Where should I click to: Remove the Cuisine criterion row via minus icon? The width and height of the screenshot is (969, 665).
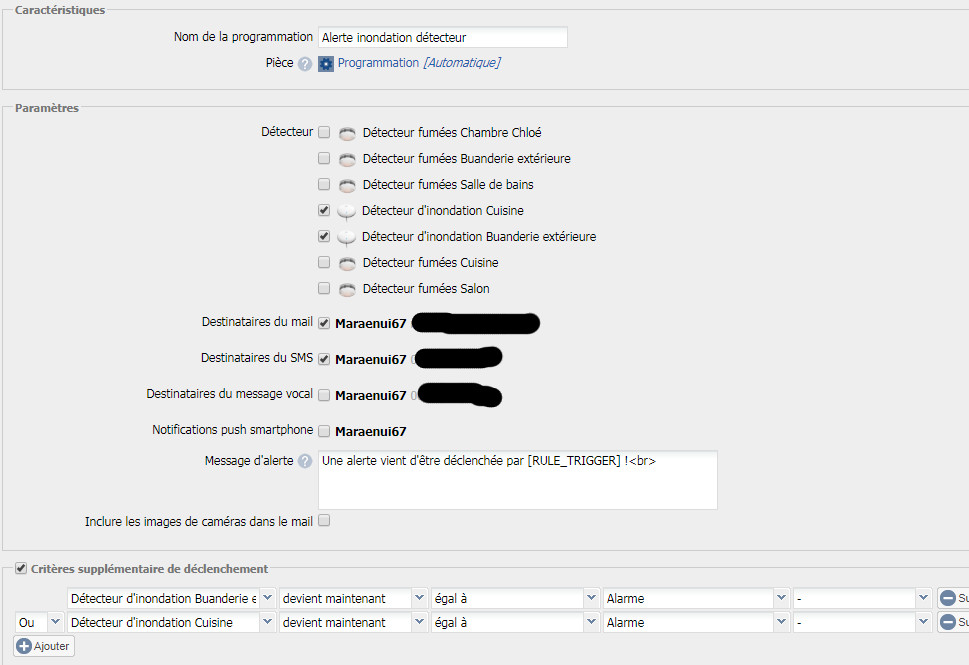click(947, 622)
